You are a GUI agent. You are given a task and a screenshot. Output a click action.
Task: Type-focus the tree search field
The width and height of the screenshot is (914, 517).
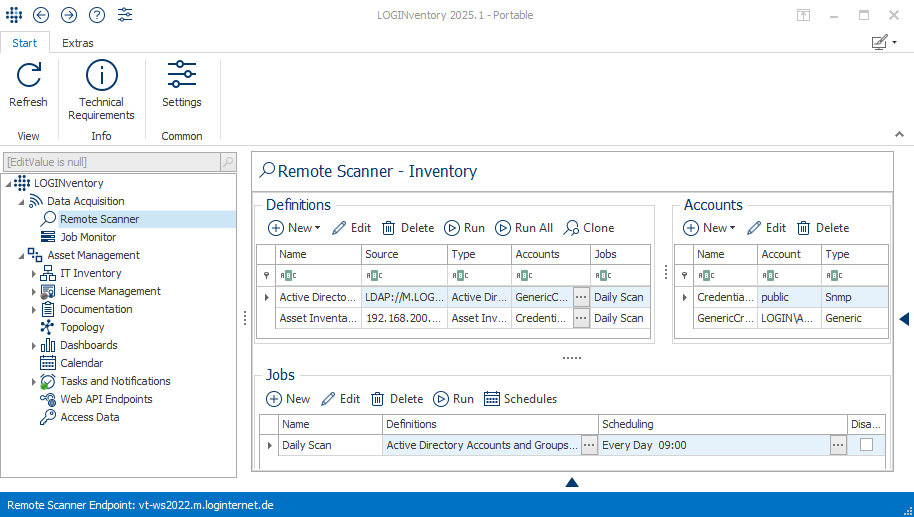point(113,161)
